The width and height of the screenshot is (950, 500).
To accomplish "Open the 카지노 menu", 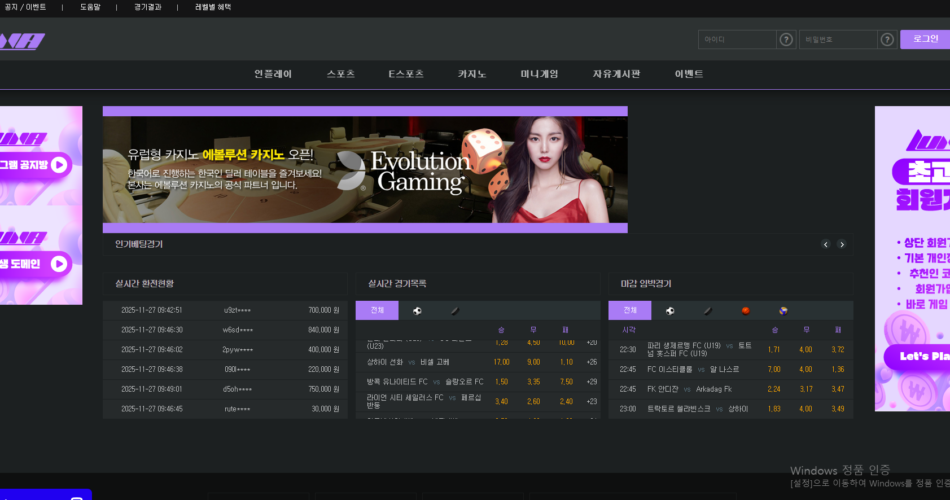I will pyautogui.click(x=472, y=74).
